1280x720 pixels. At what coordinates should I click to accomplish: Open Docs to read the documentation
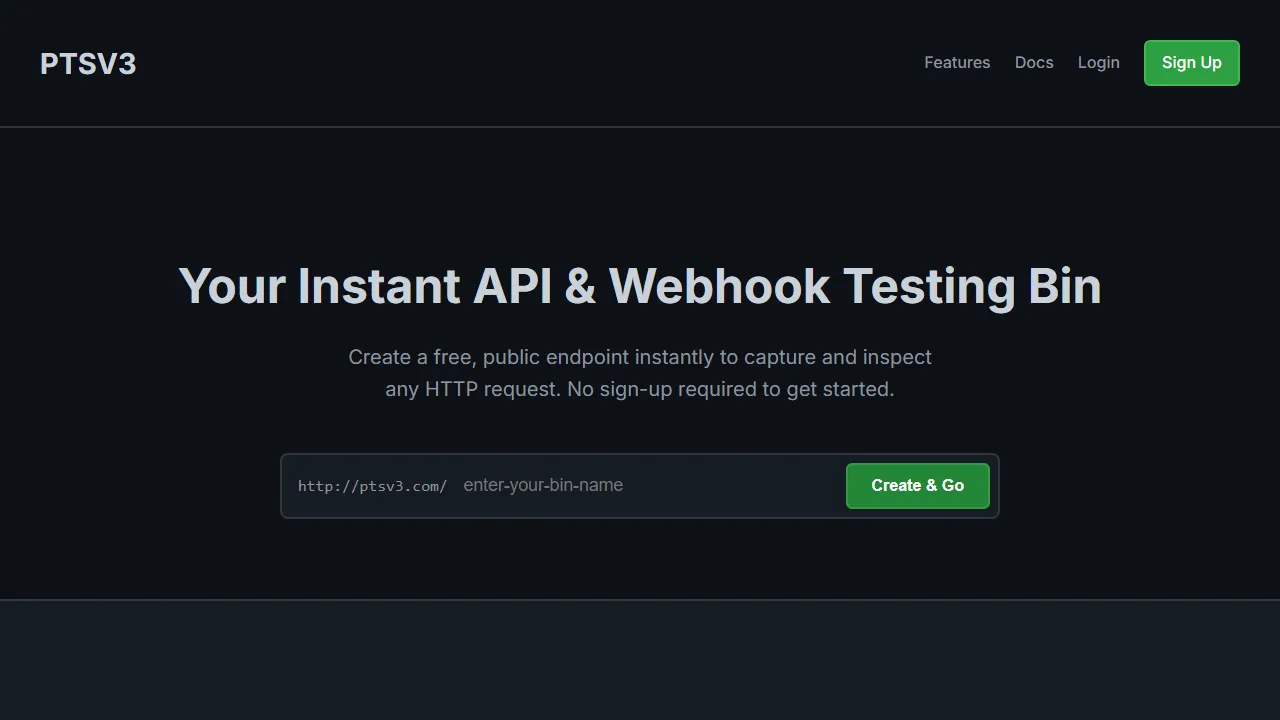click(x=1034, y=62)
